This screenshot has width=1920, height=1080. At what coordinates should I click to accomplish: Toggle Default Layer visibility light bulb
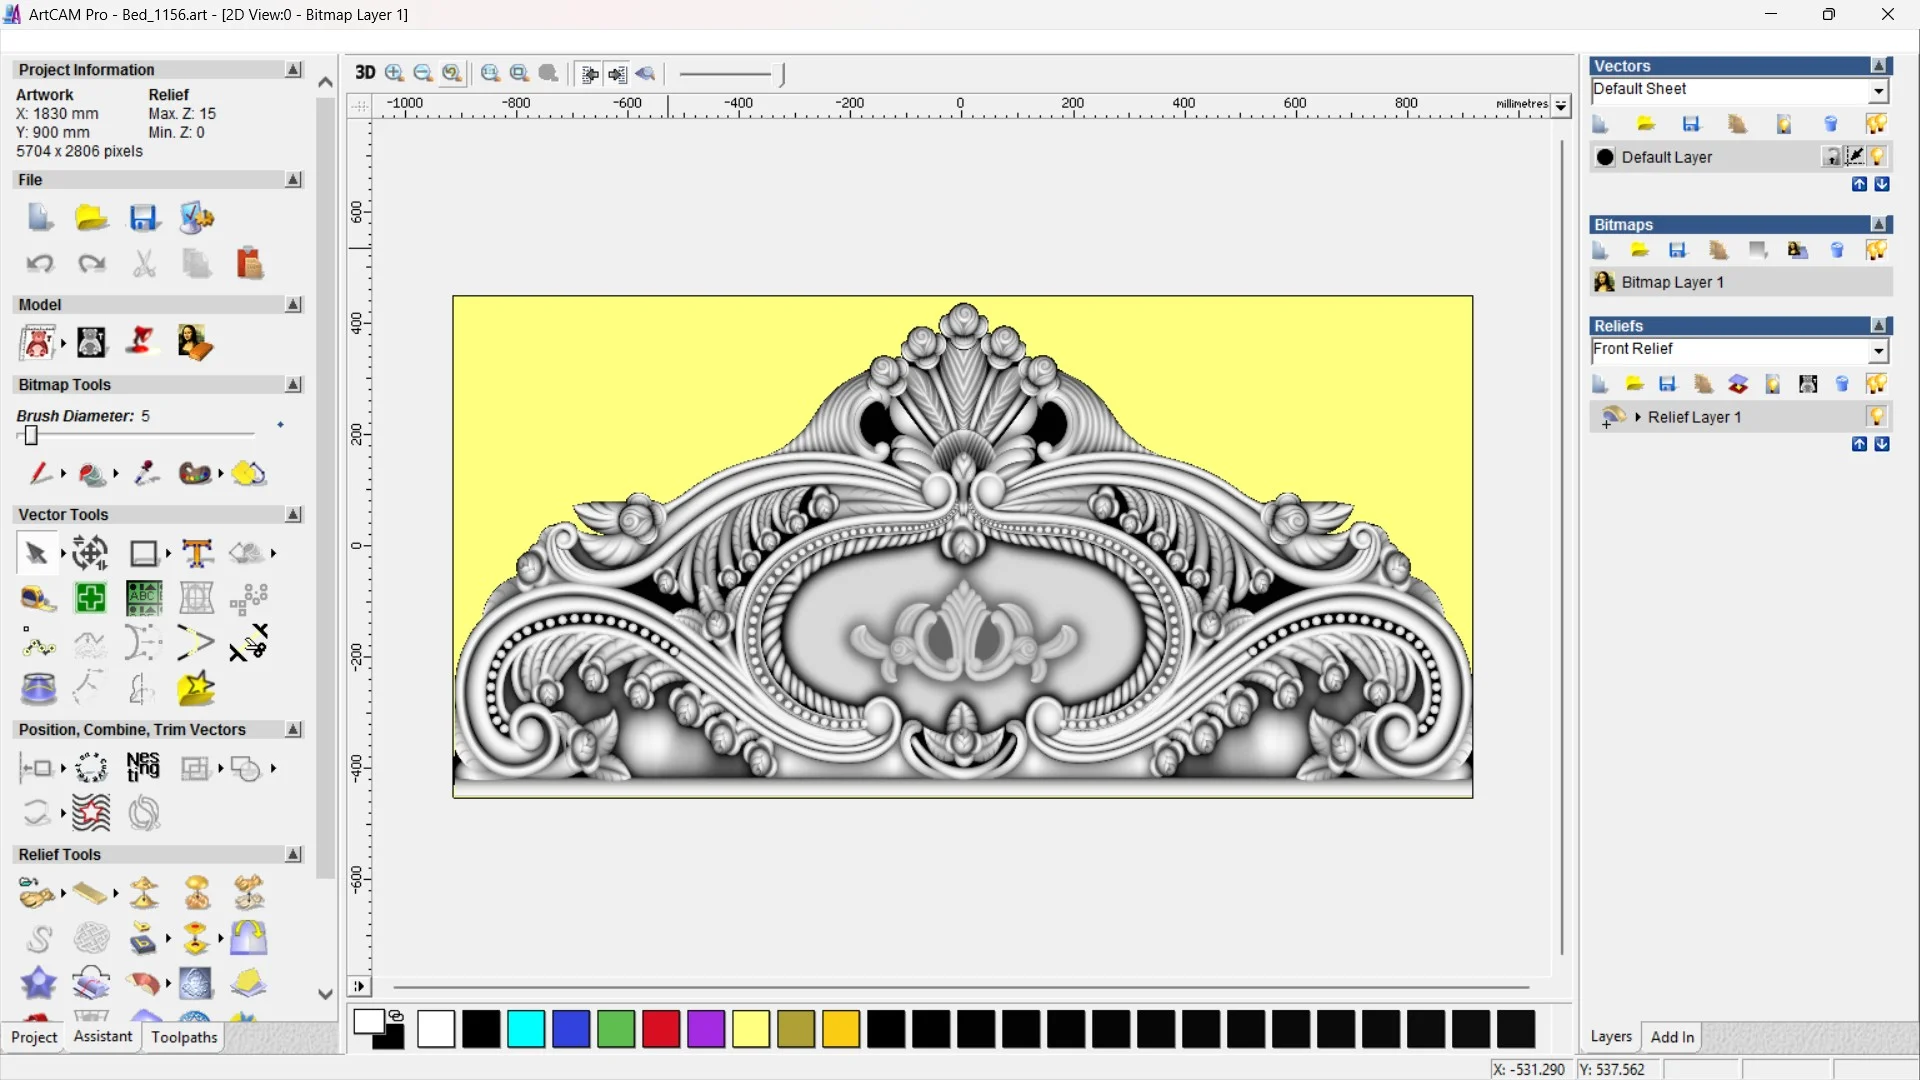pos(1877,157)
